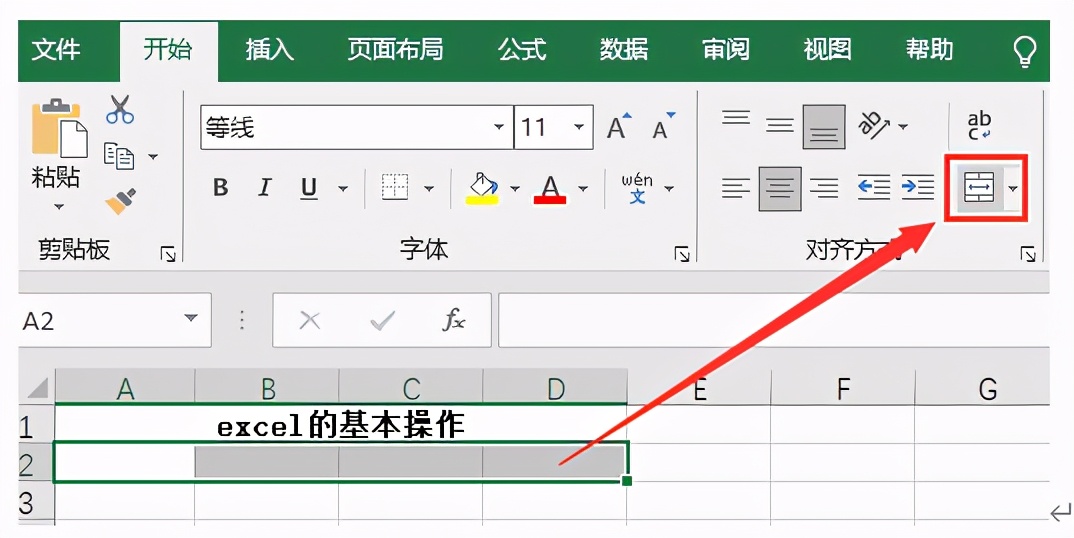Image resolution: width=1074 pixels, height=538 pixels.
Task: Open the Copy dropdown arrow
Action: 153,157
